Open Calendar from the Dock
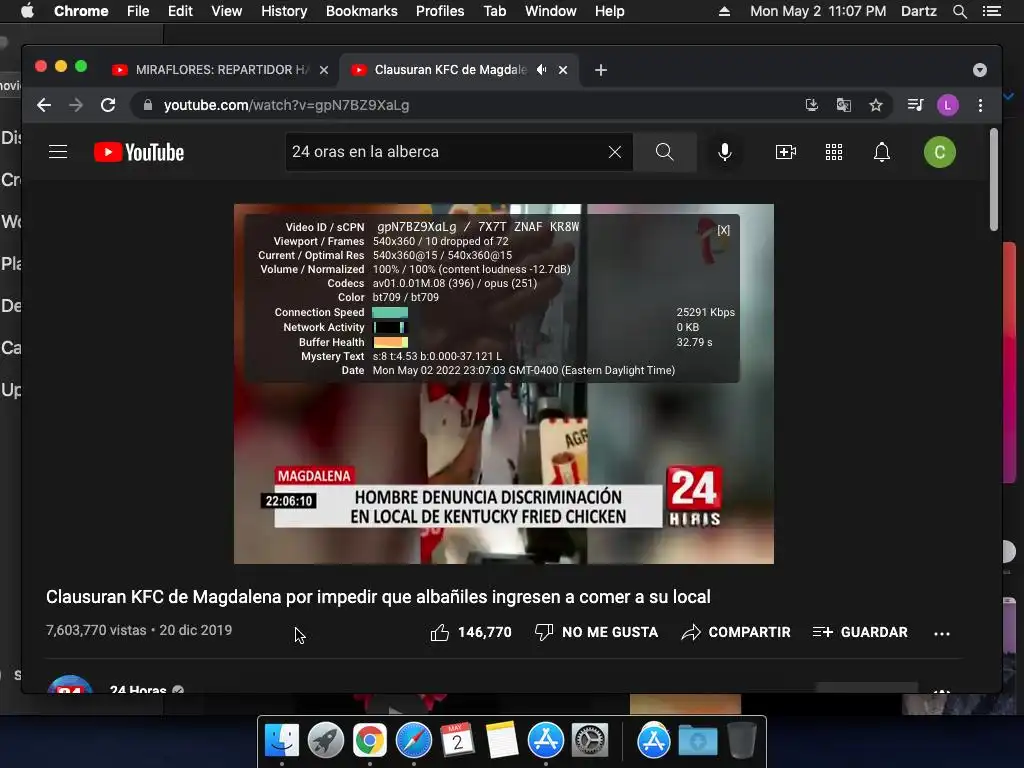 pyautogui.click(x=457, y=741)
